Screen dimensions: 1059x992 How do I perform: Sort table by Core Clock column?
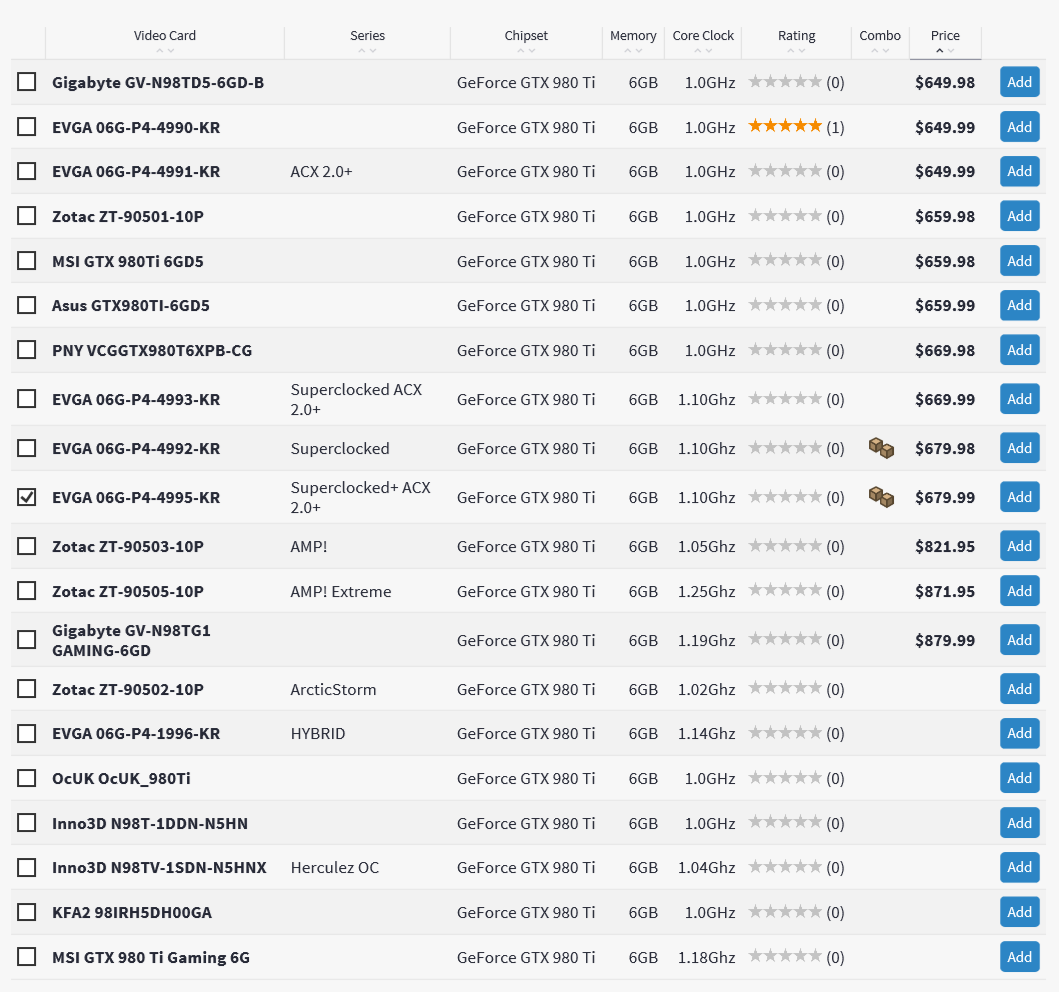[x=703, y=36]
